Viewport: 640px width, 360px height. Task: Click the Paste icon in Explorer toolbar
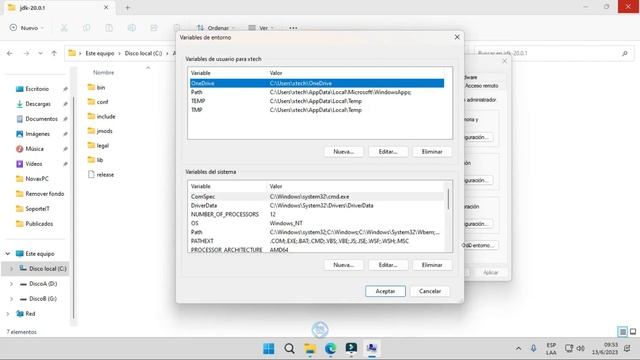coord(109,28)
